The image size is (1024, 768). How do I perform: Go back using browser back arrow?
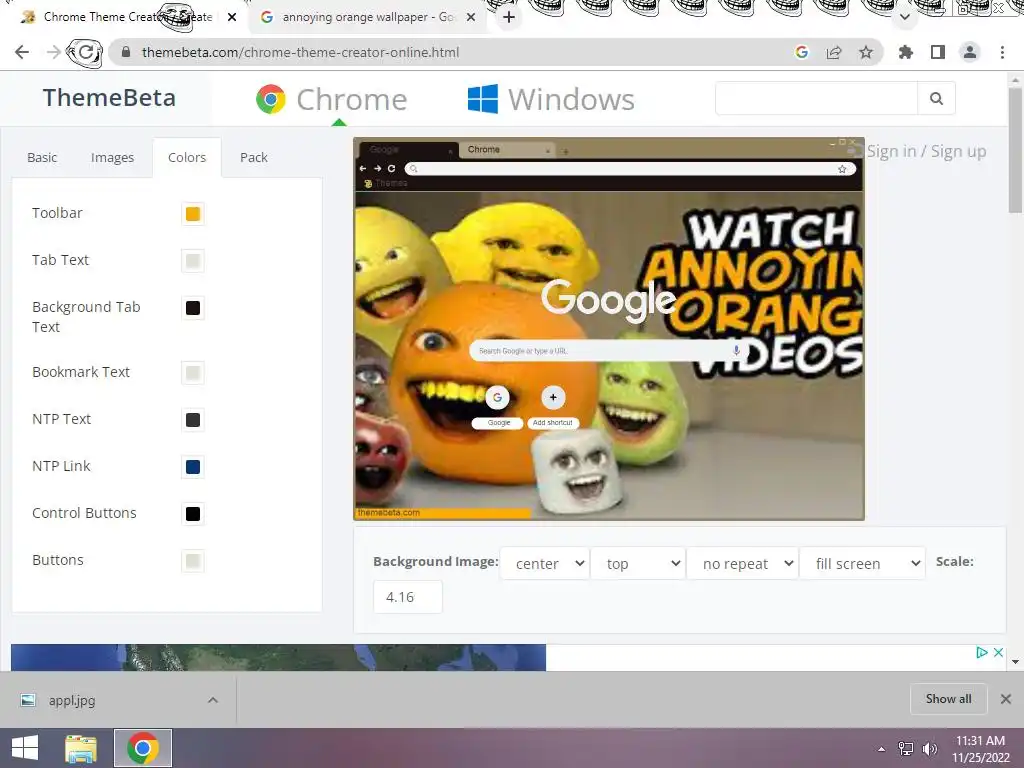pos(22,52)
